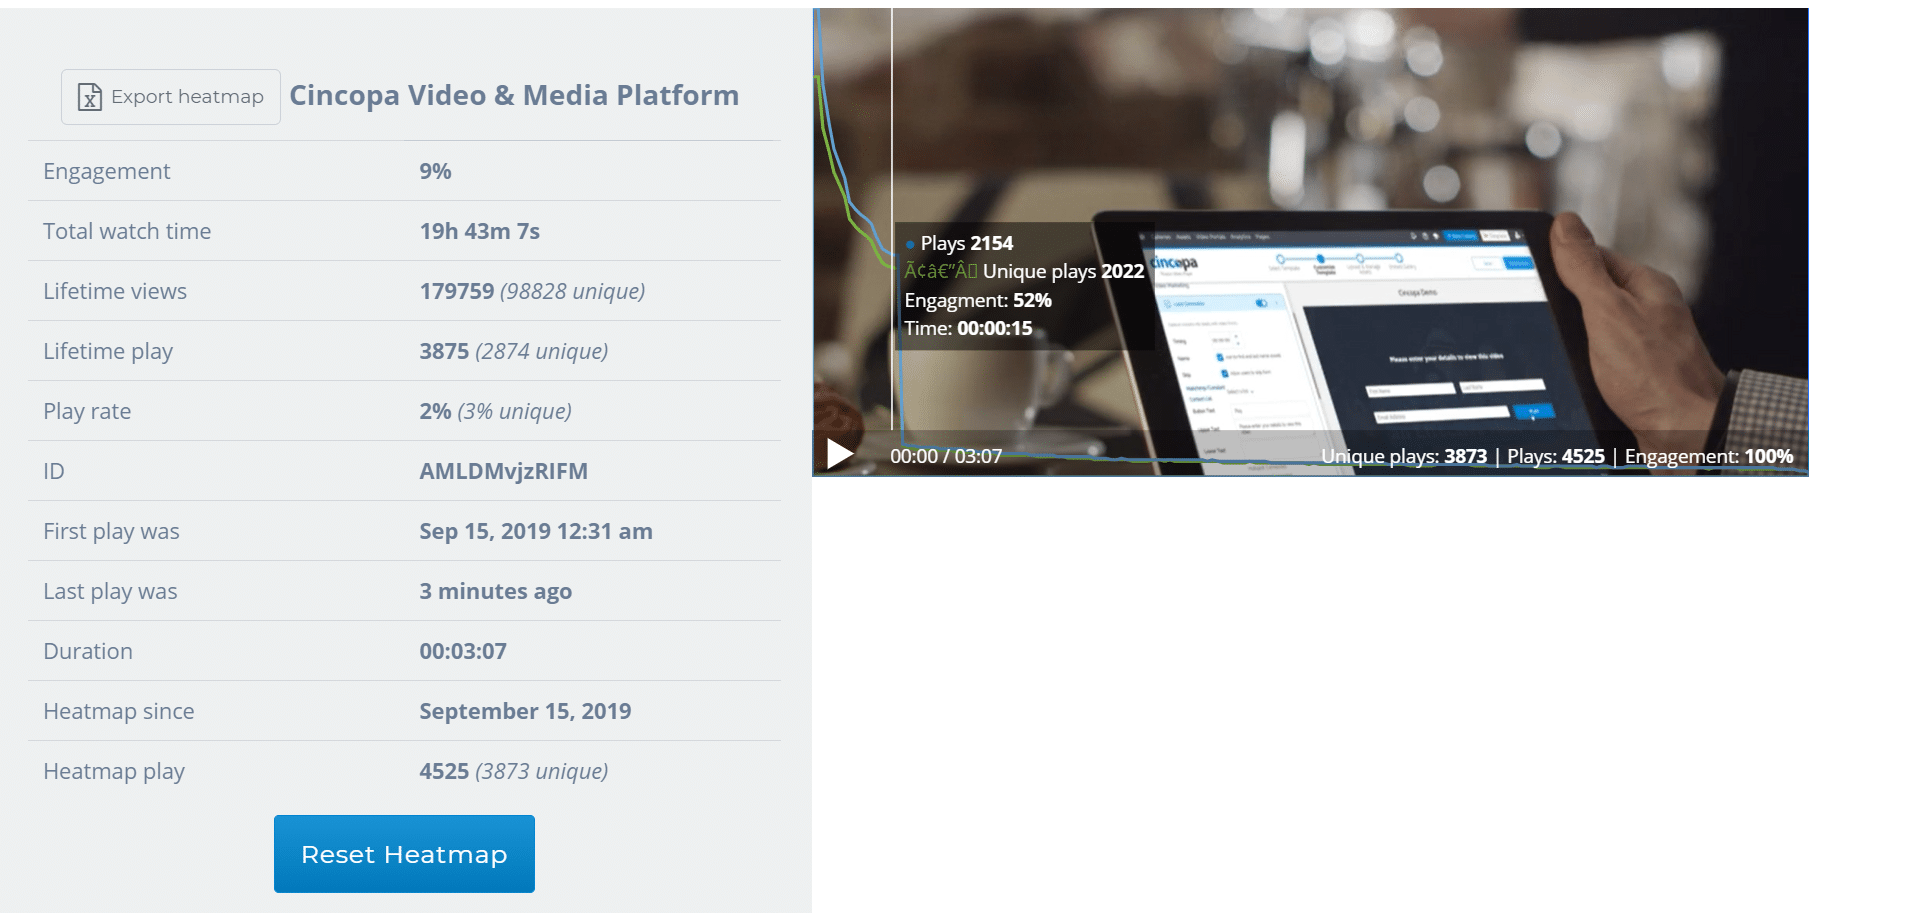Click the Engagement 9% value
1927x913 pixels.
(435, 171)
